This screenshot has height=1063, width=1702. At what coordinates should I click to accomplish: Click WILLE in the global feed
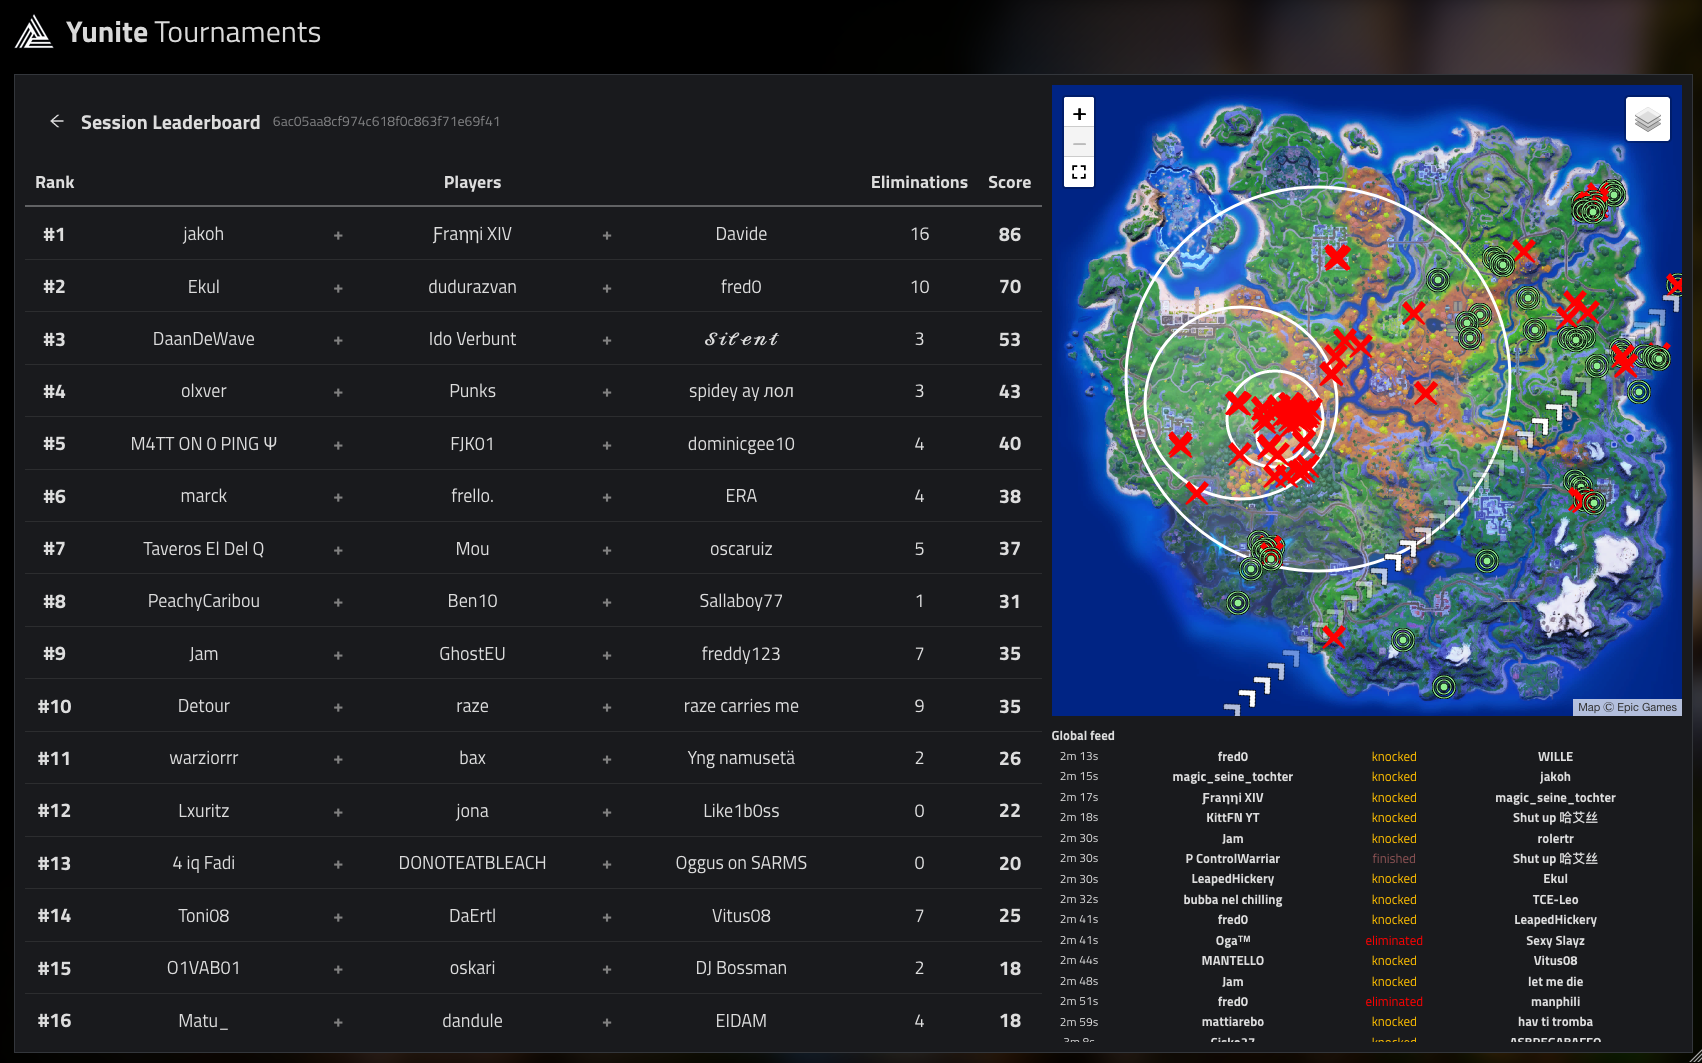pyautogui.click(x=1555, y=757)
